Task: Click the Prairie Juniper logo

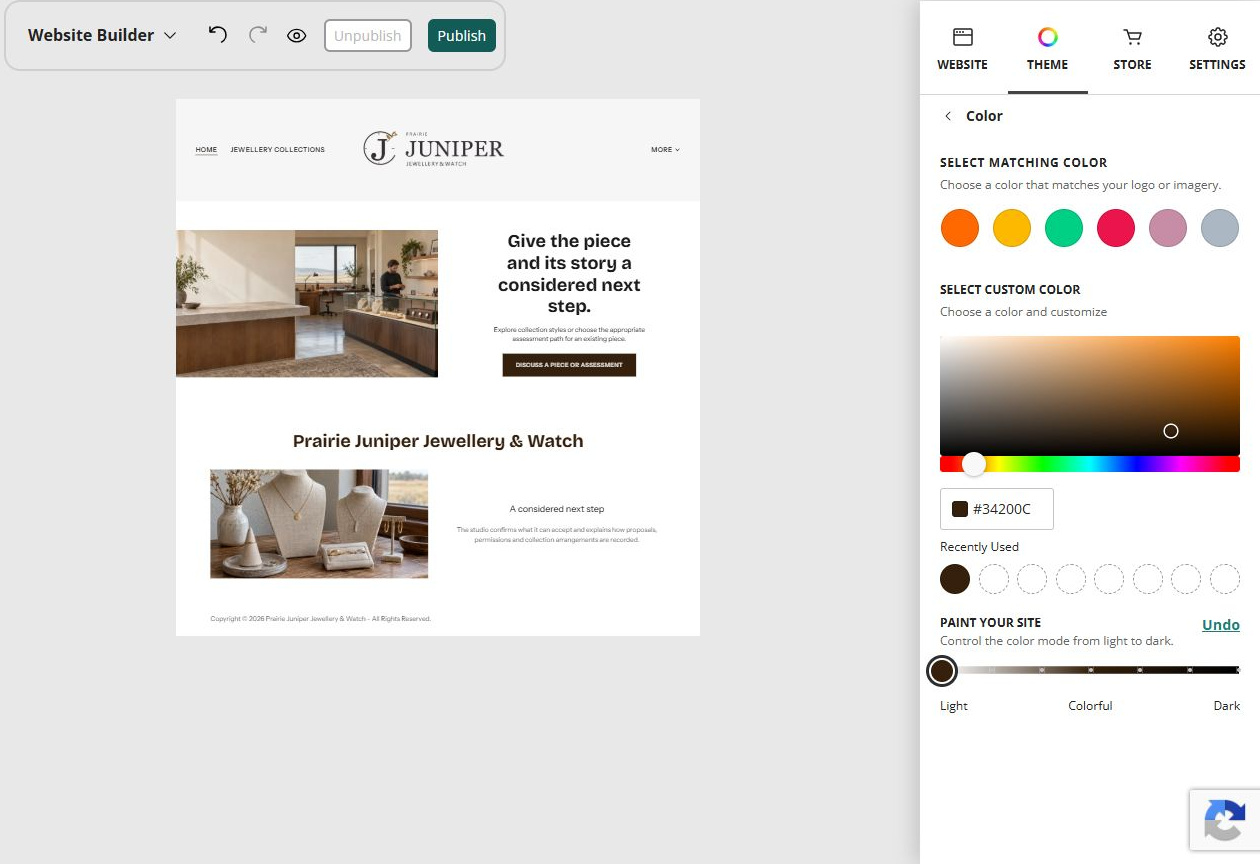Action: click(434, 149)
